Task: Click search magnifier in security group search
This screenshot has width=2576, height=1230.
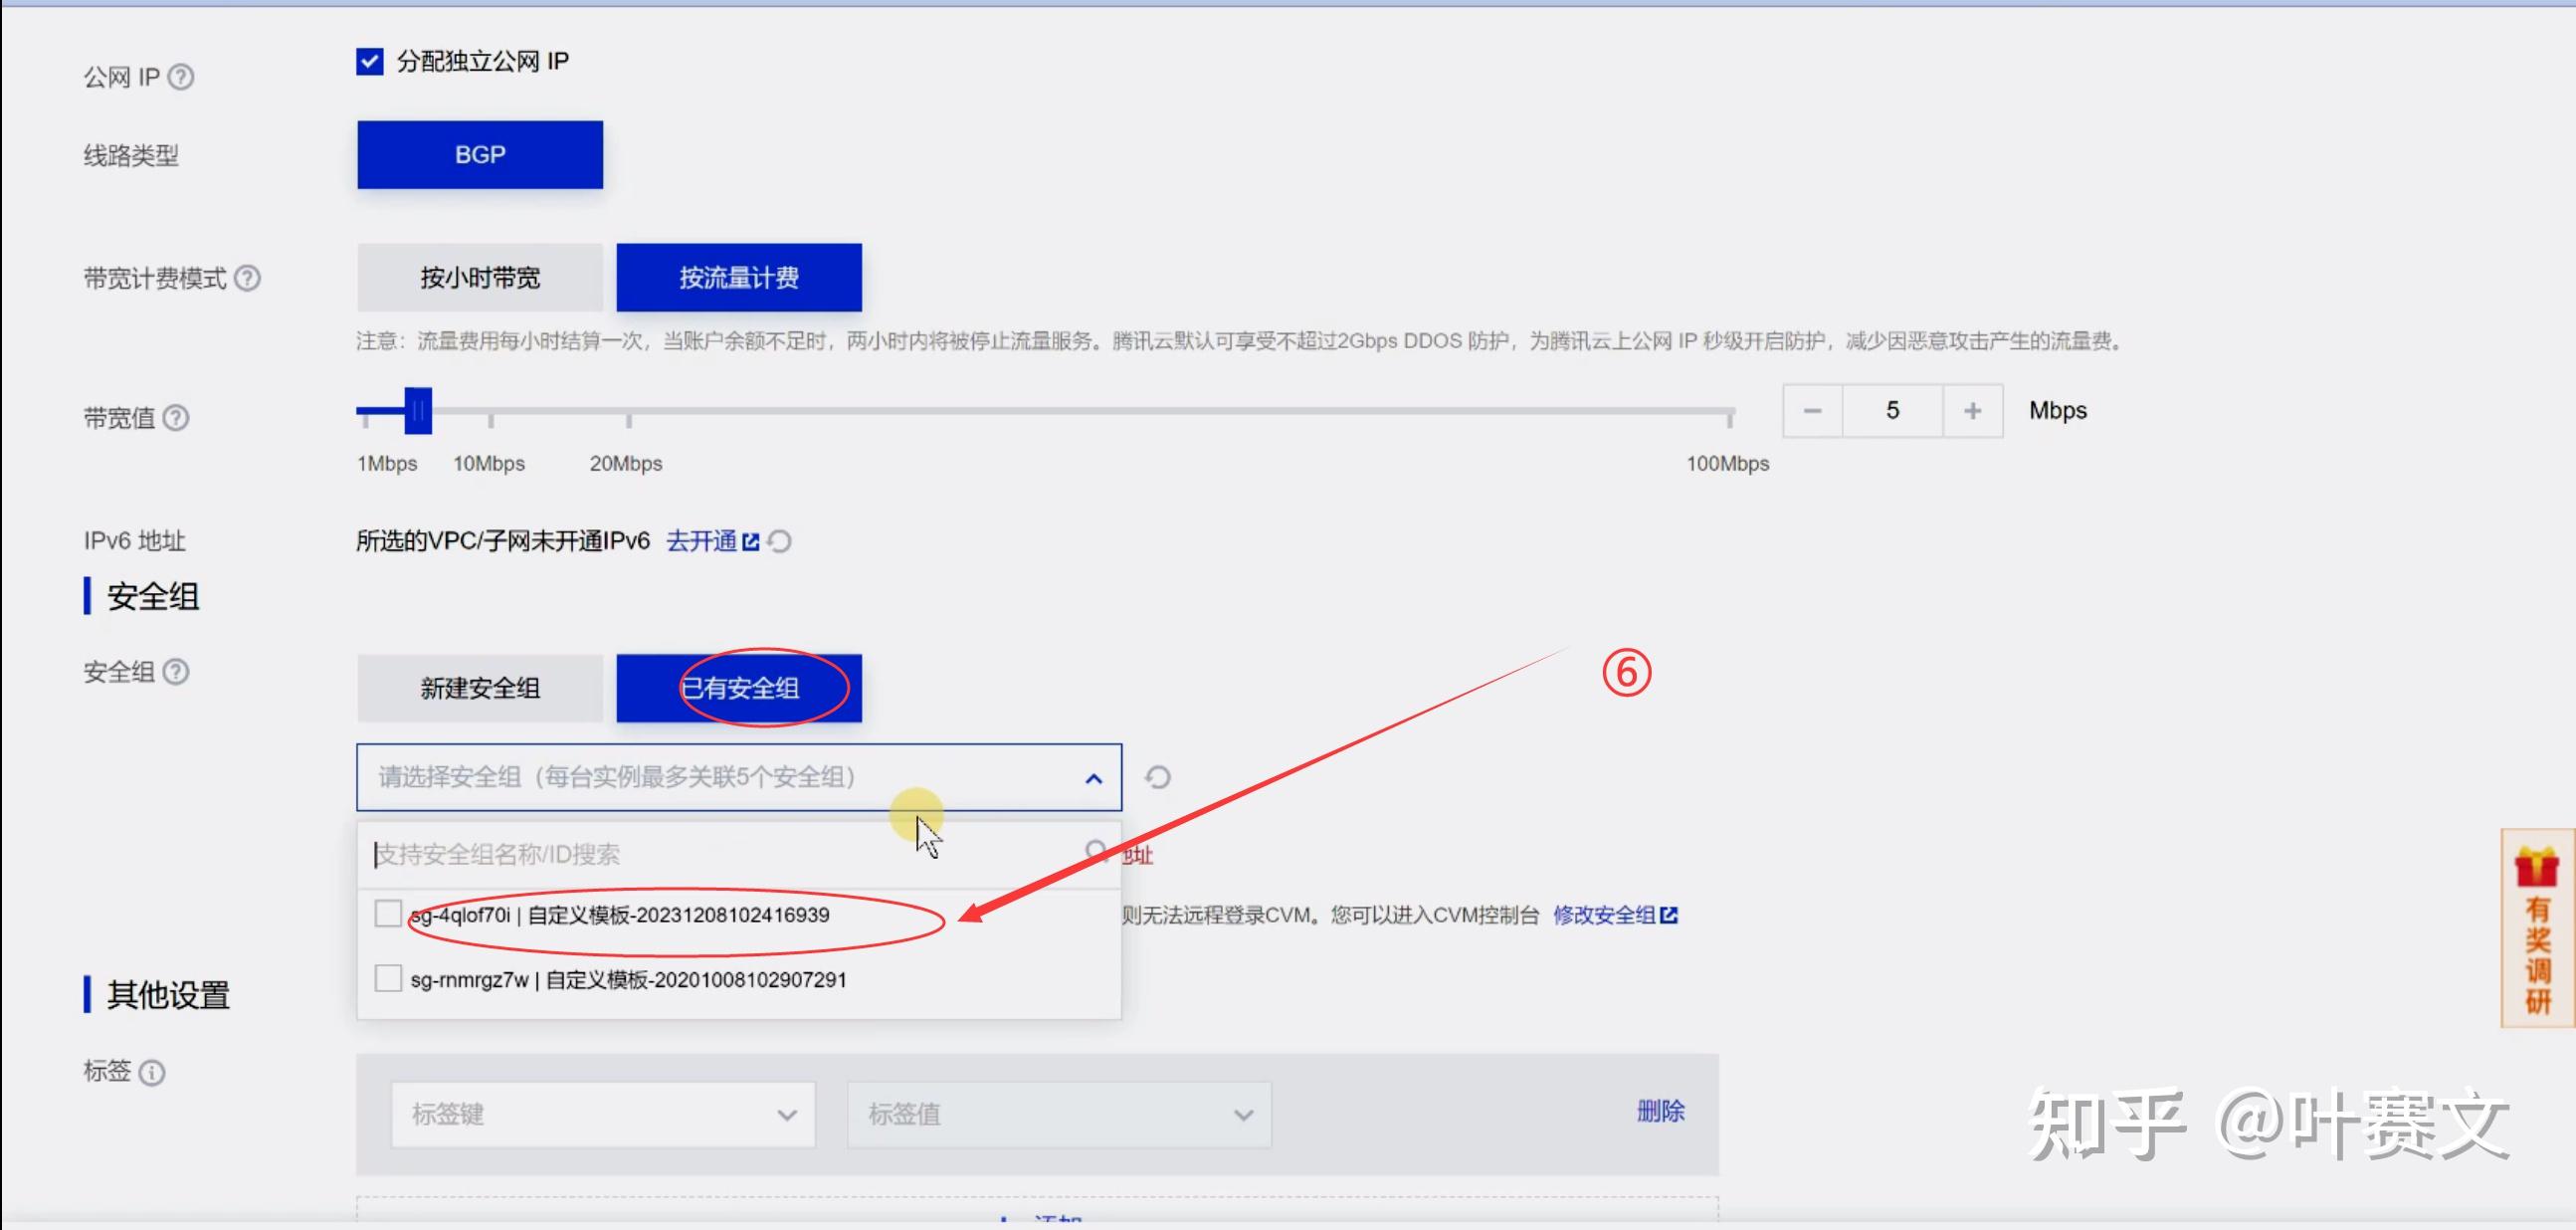Action: point(1096,851)
